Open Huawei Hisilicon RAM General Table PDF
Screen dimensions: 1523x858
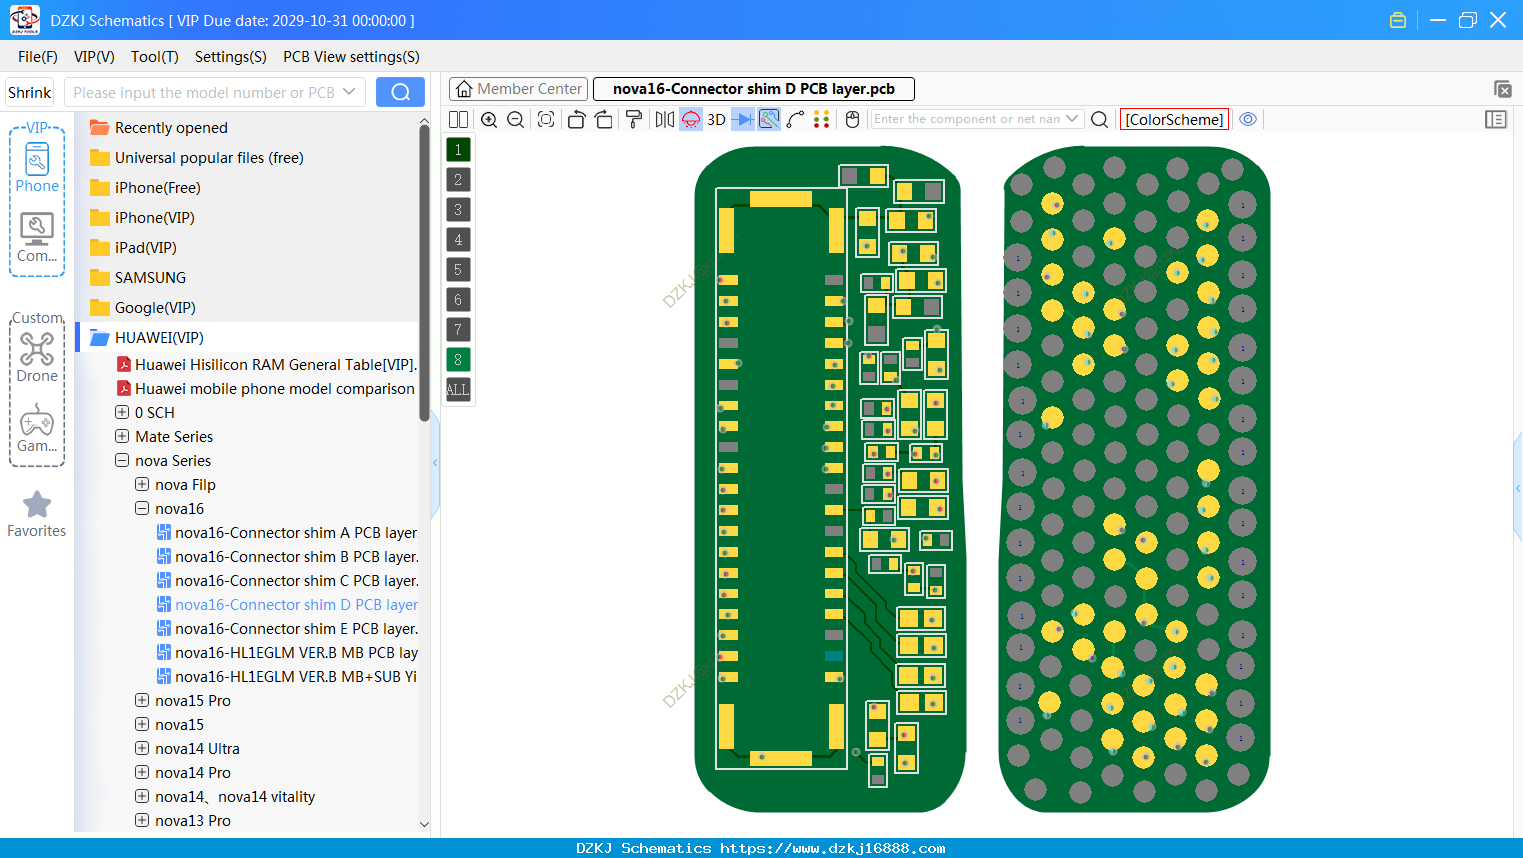pos(267,365)
